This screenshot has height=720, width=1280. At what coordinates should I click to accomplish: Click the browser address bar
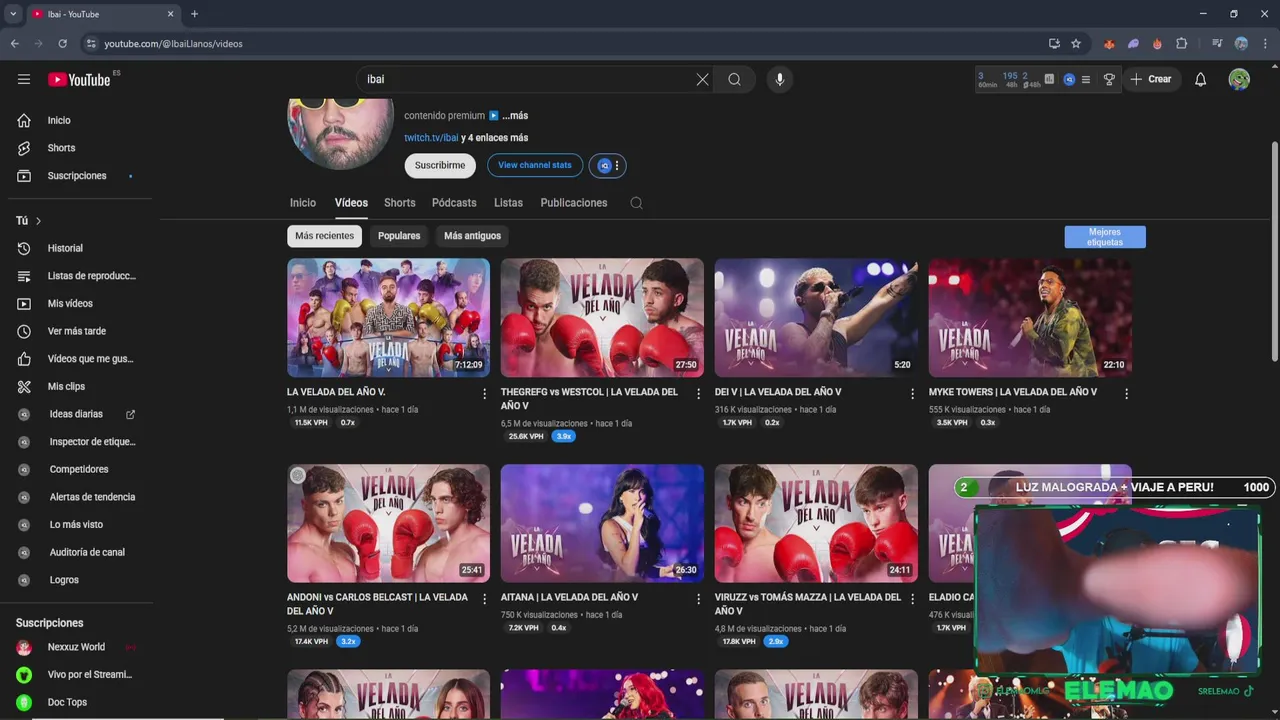[x=560, y=44]
